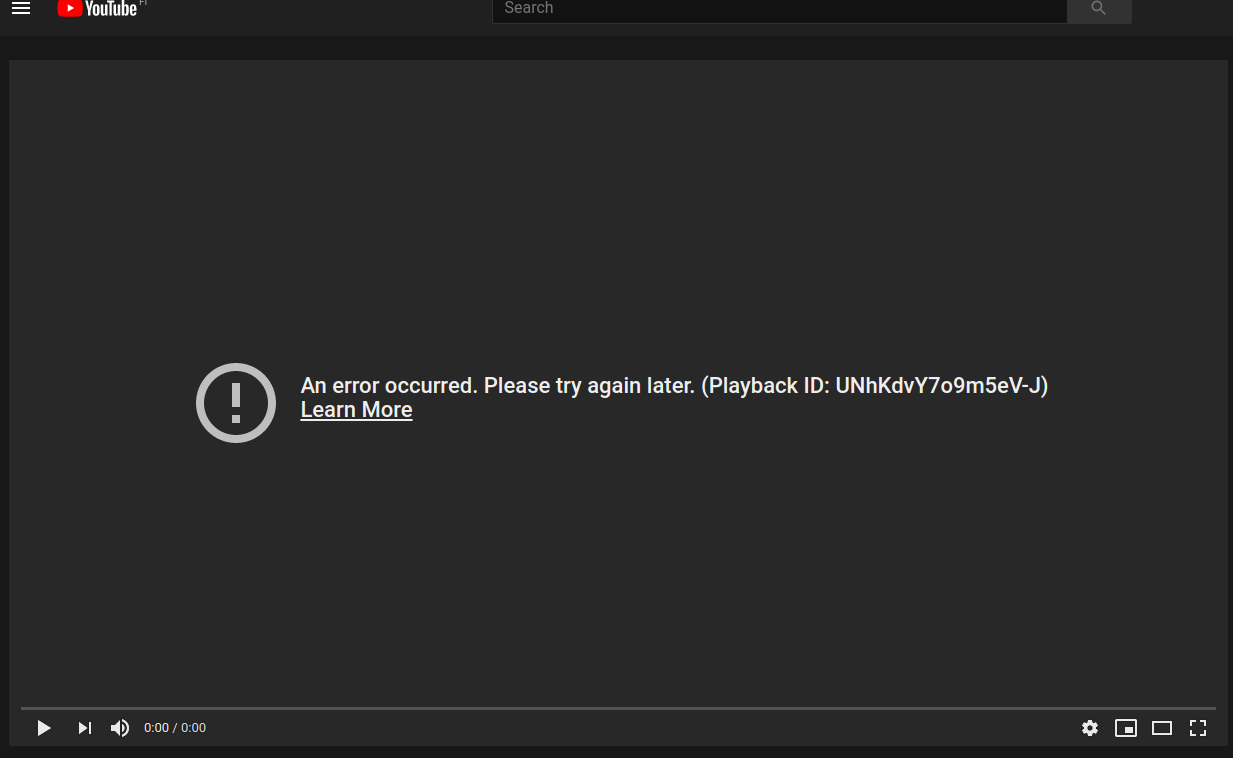Screen dimensions: 1233x758
Task: Click the YouTube wordmark text
Action: point(110,9)
